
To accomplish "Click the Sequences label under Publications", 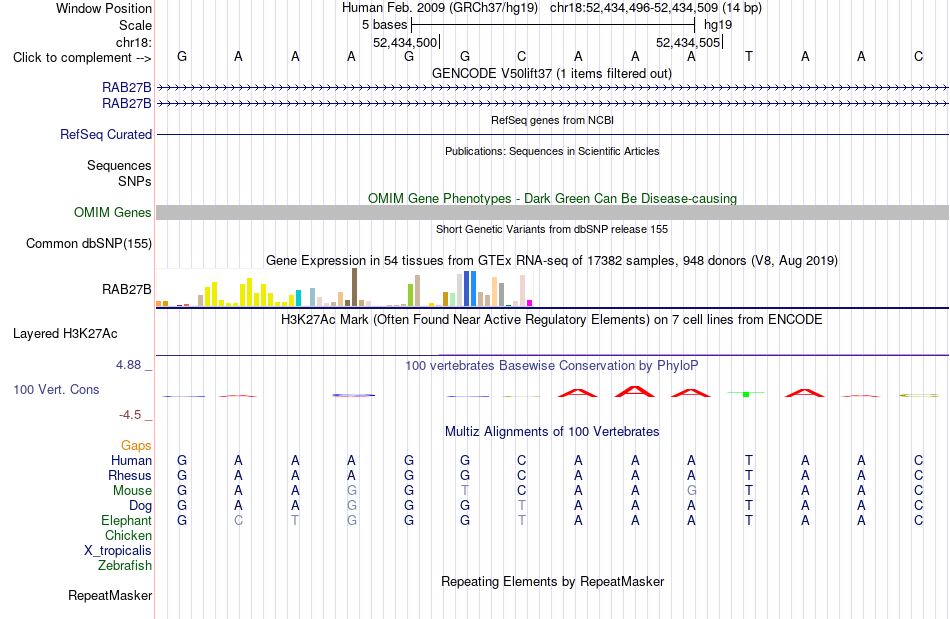I will click(x=119, y=165).
